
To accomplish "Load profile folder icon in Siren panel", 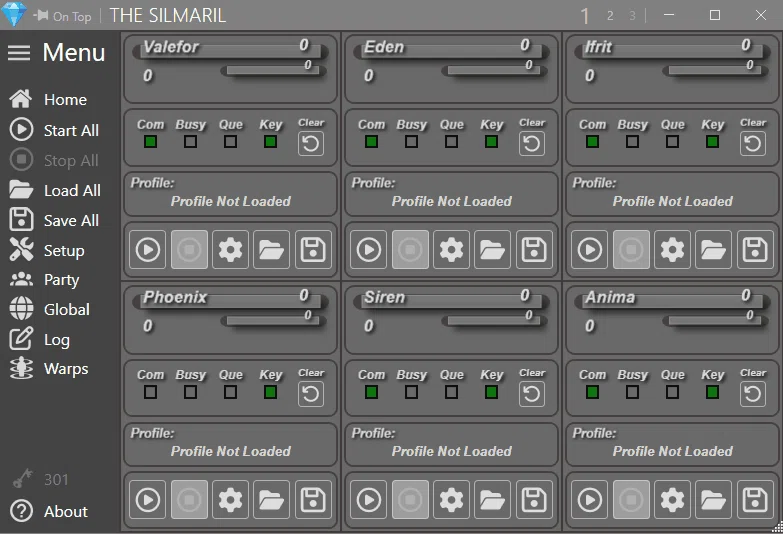I will pos(492,500).
